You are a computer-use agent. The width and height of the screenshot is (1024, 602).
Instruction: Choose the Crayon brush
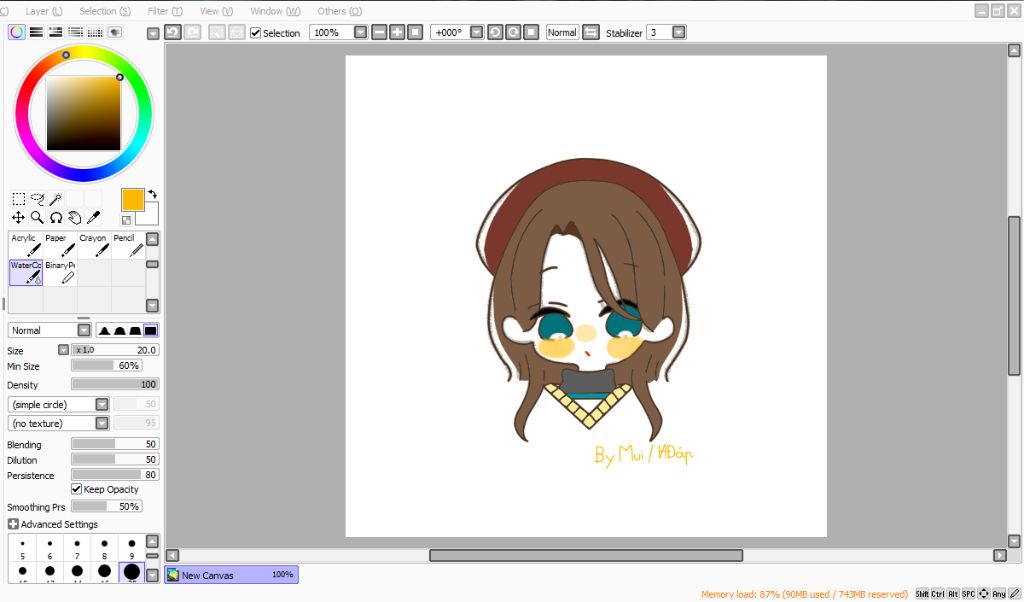(x=94, y=245)
